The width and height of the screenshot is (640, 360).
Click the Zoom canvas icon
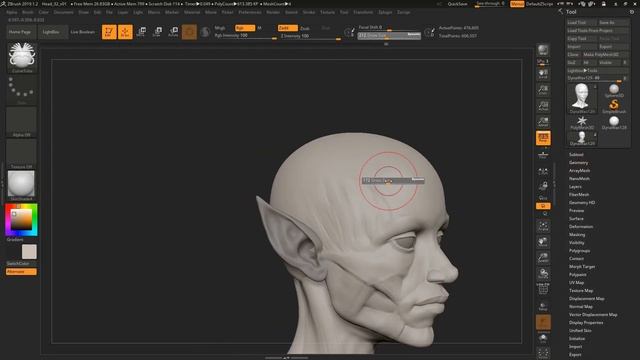tap(543, 90)
